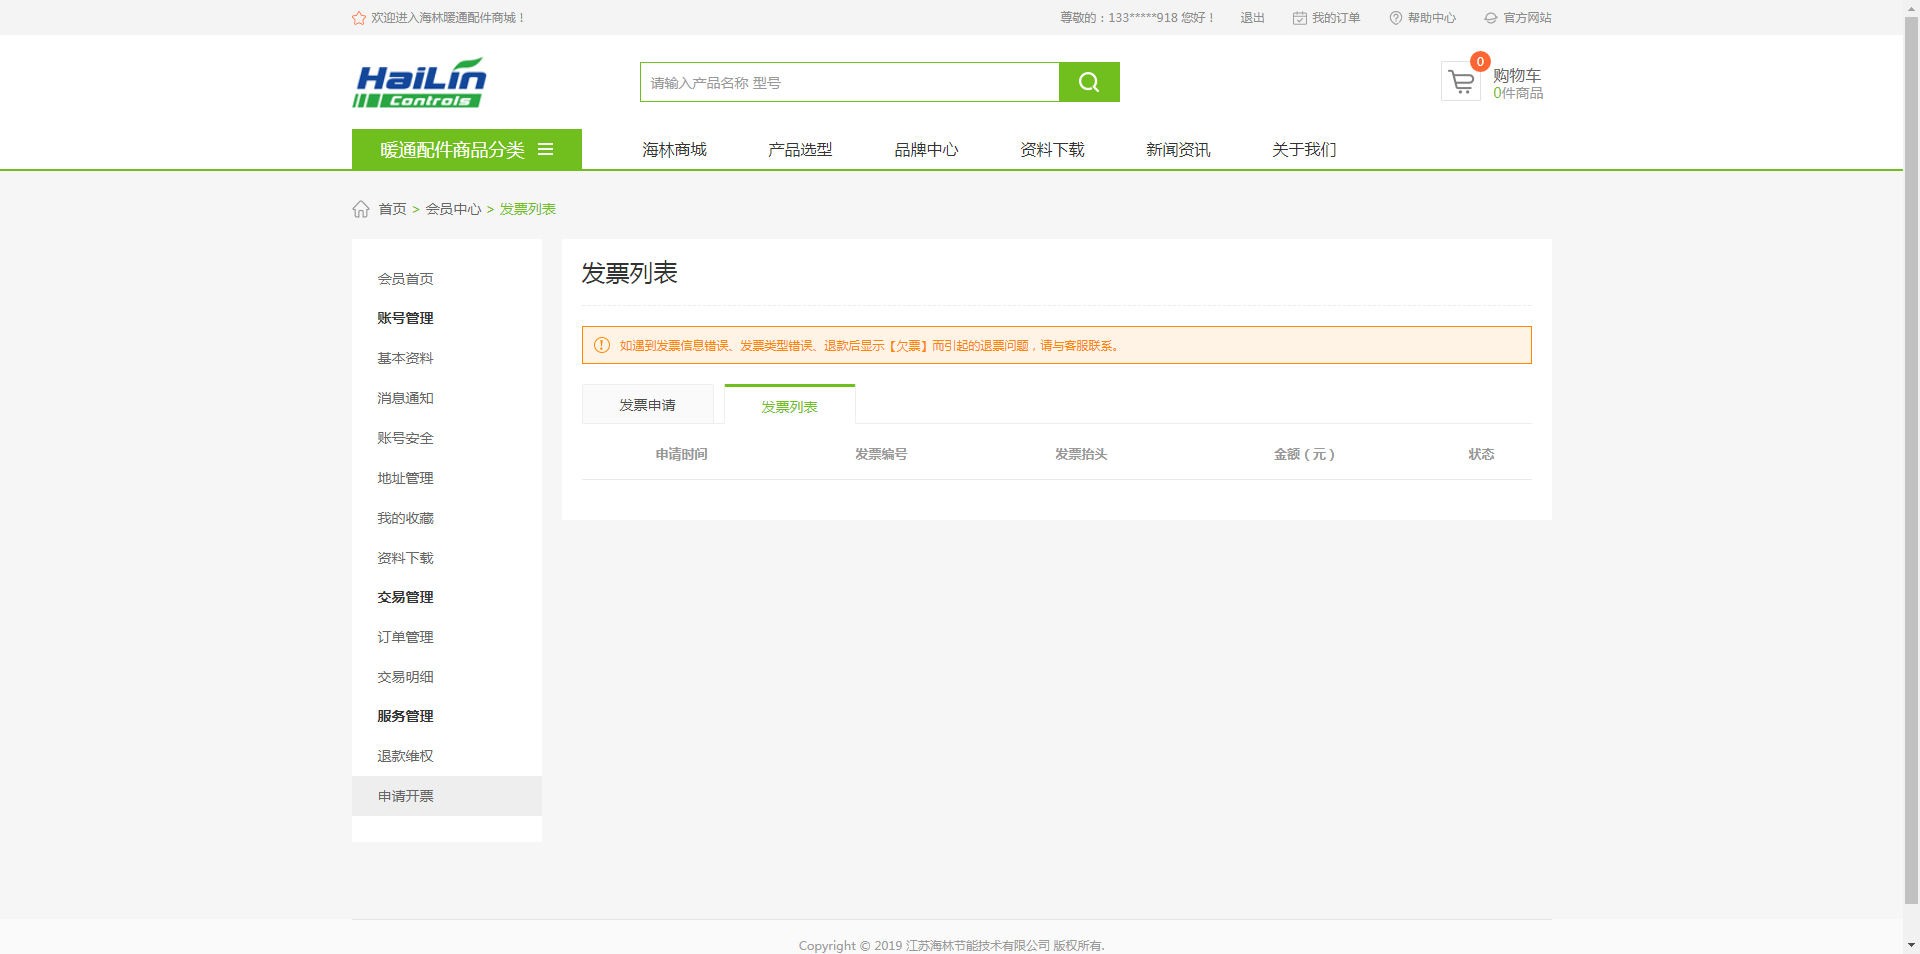Click the 发票编号 column header
This screenshot has height=954, width=1920.
(881, 454)
